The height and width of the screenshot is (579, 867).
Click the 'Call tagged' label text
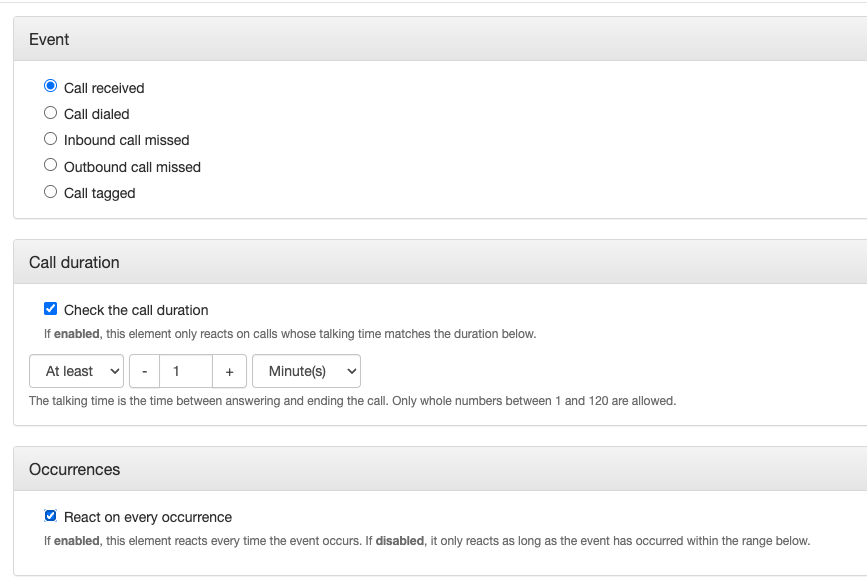click(100, 193)
